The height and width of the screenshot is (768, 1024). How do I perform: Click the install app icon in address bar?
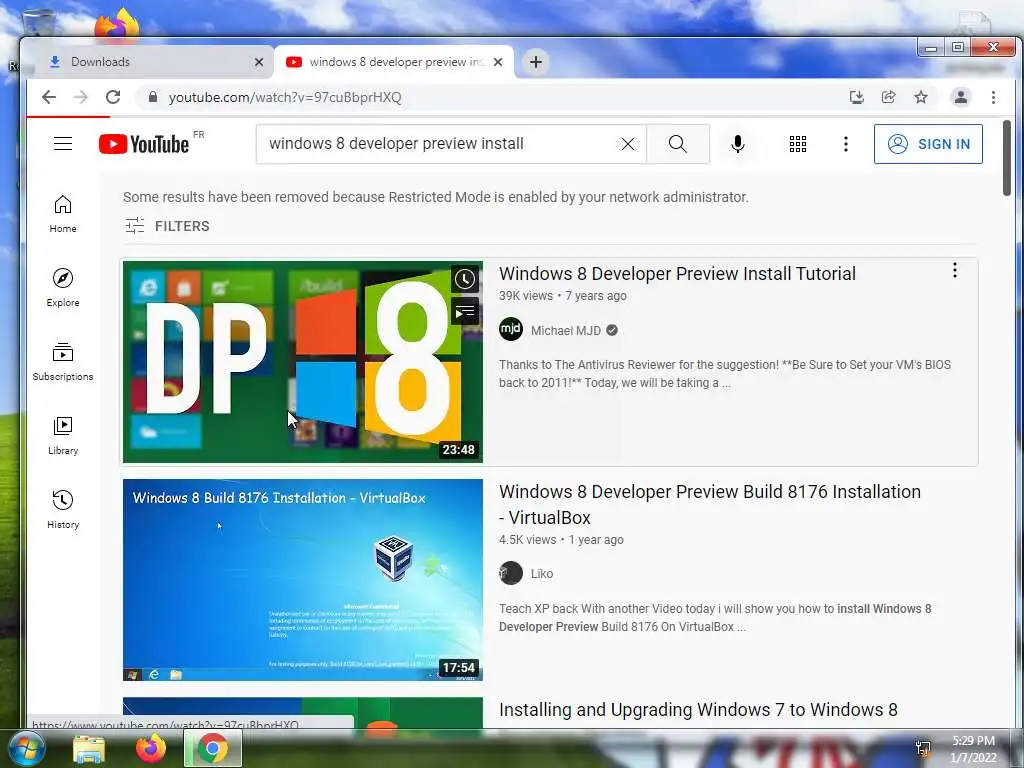tap(857, 97)
